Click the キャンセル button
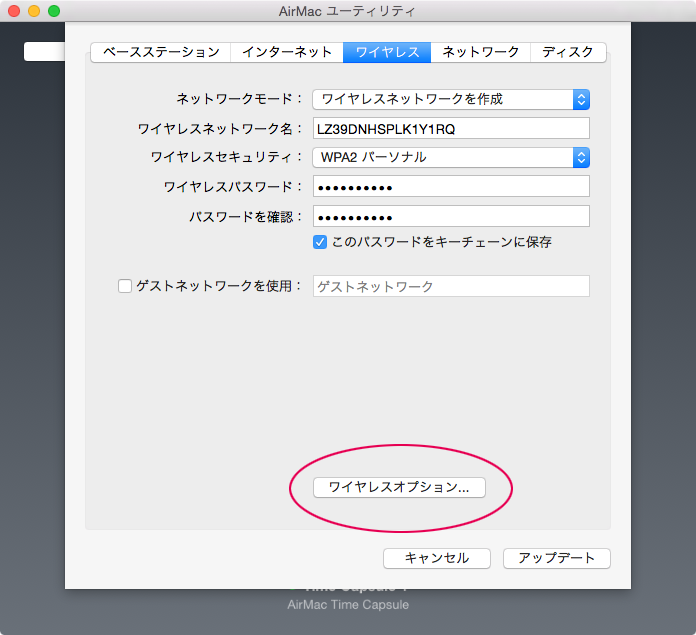Screen dimensions: 696x635 (x=437, y=558)
